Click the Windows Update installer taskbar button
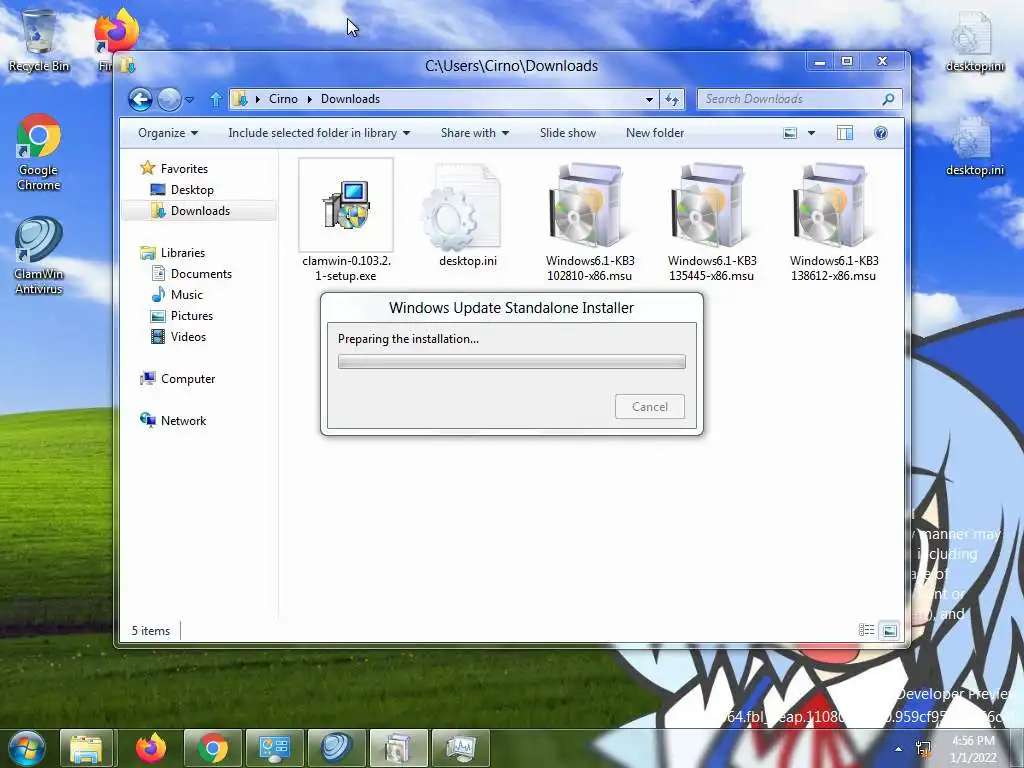The image size is (1024, 768). point(398,748)
